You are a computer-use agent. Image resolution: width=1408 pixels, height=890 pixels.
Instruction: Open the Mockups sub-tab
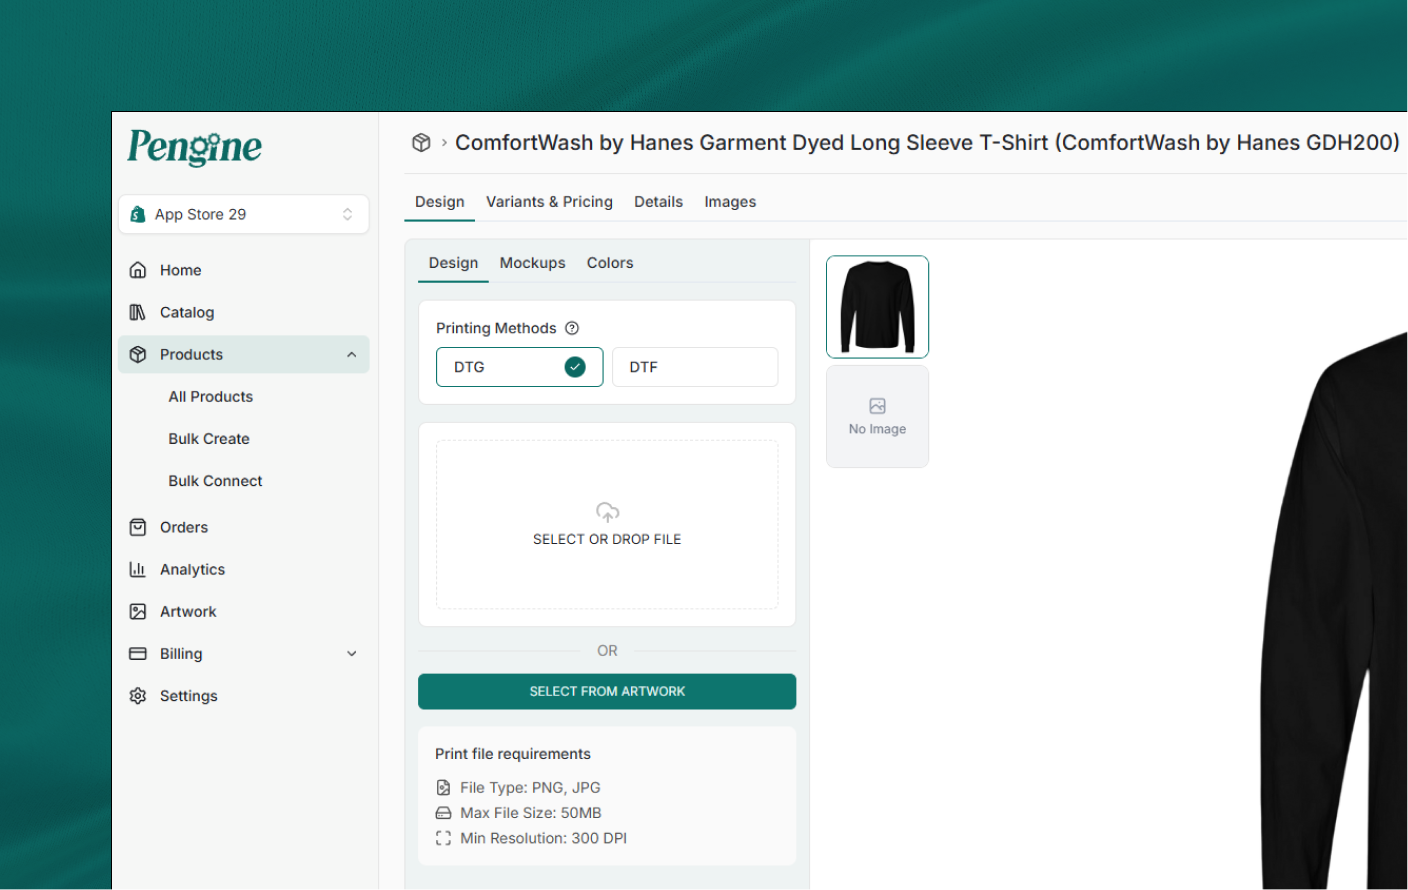pos(532,263)
